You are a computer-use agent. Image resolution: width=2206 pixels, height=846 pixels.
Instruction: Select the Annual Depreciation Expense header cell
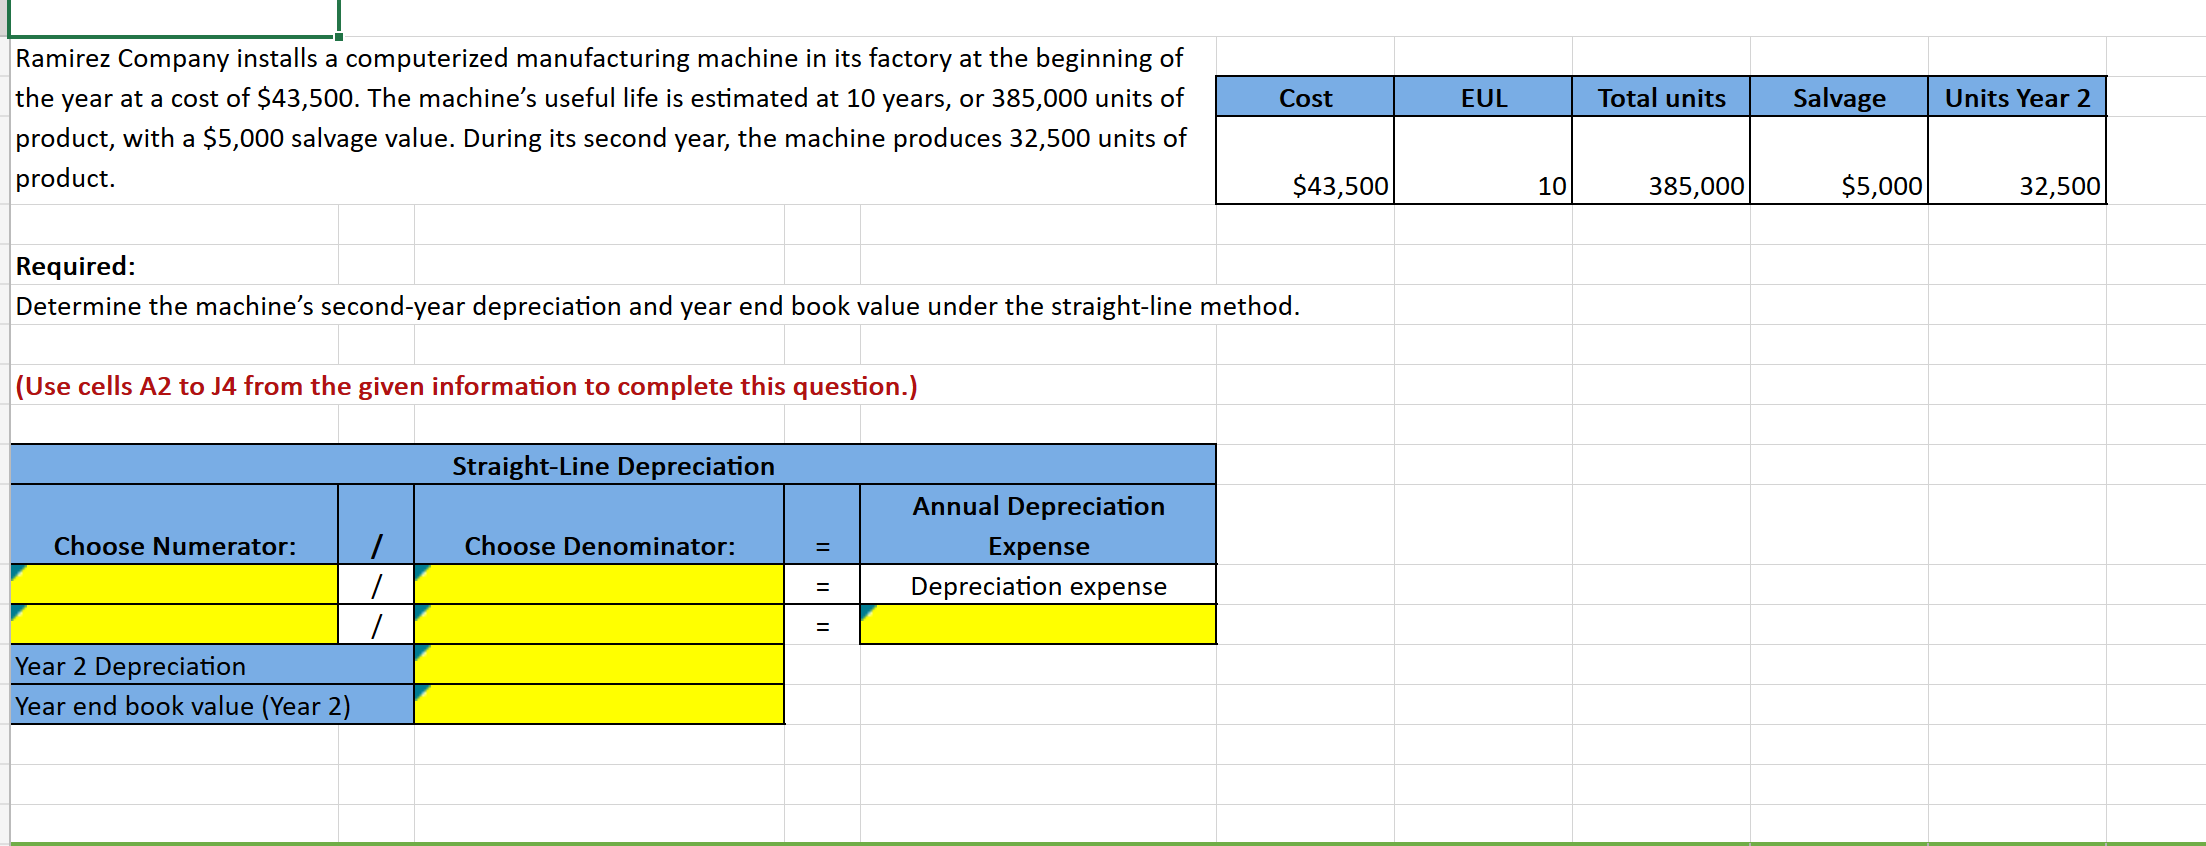pyautogui.click(x=1038, y=525)
